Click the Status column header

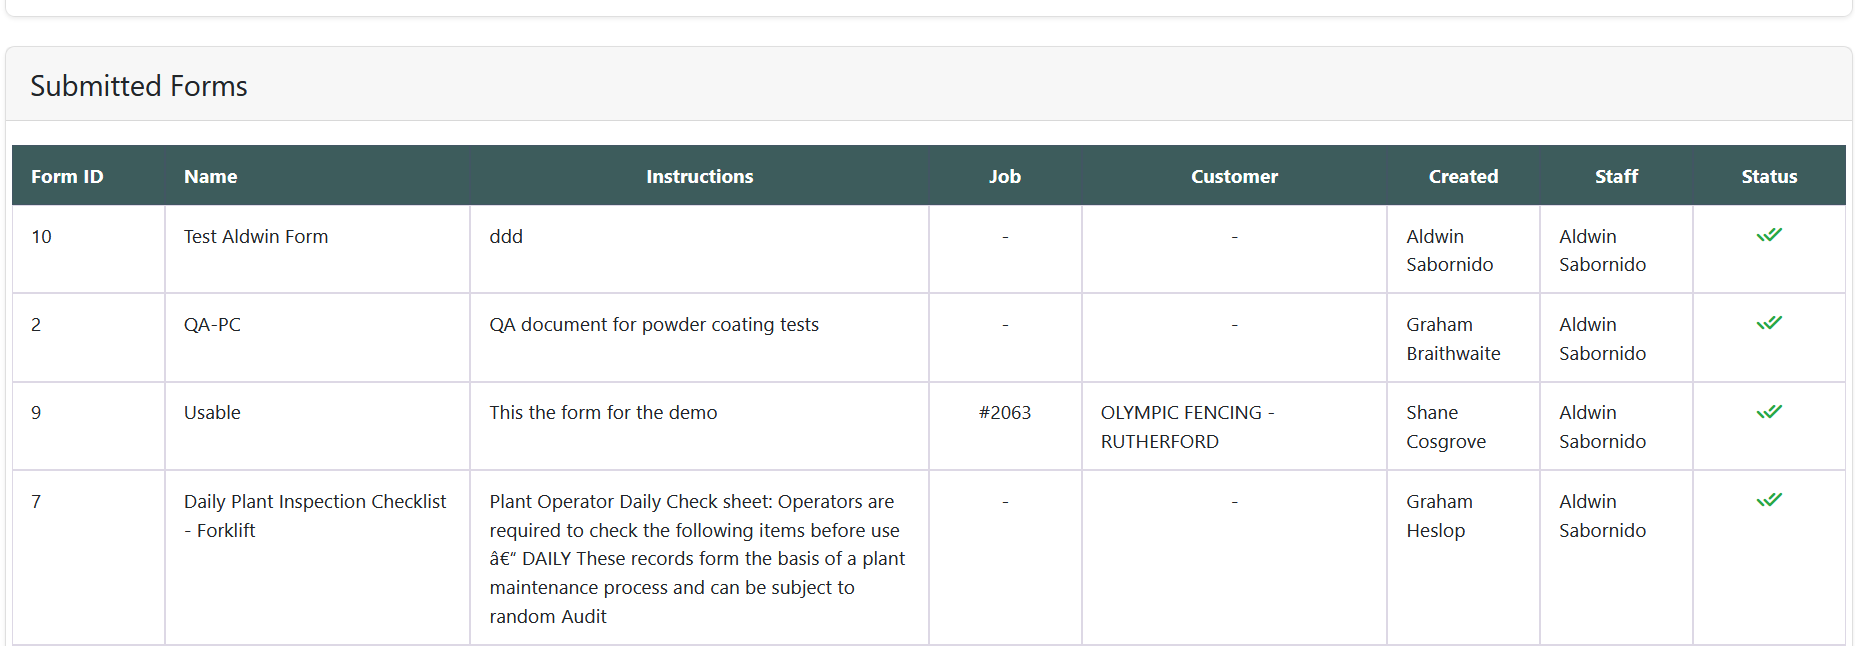[1768, 177]
